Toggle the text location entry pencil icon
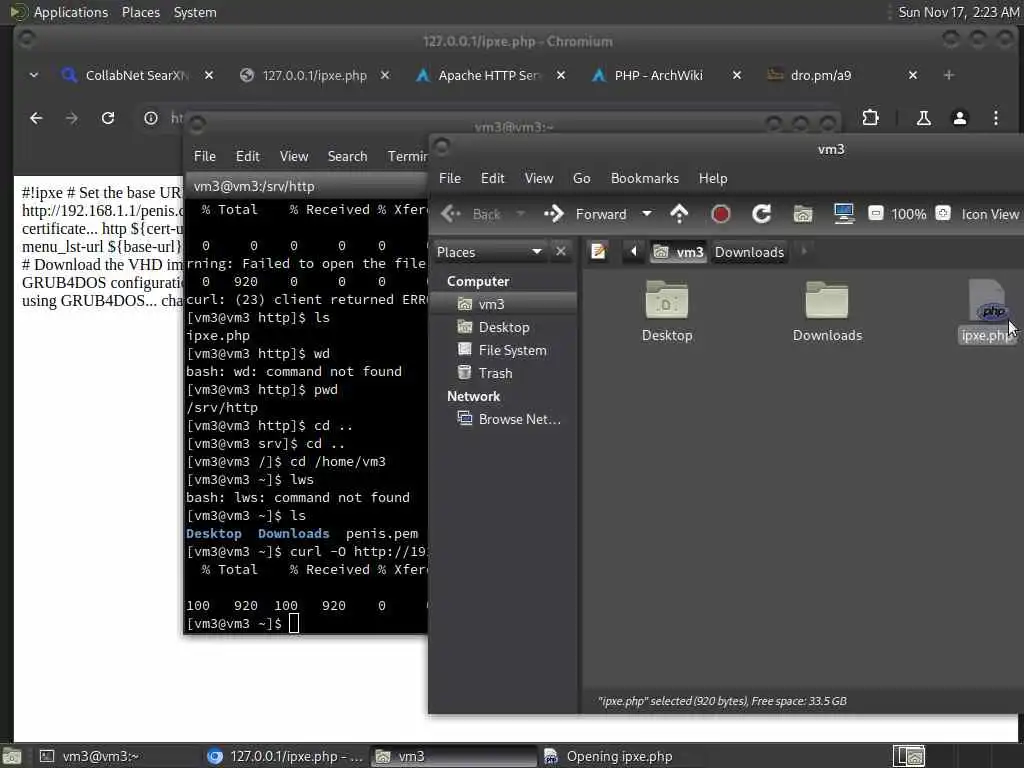1024x768 pixels. pyautogui.click(x=598, y=251)
